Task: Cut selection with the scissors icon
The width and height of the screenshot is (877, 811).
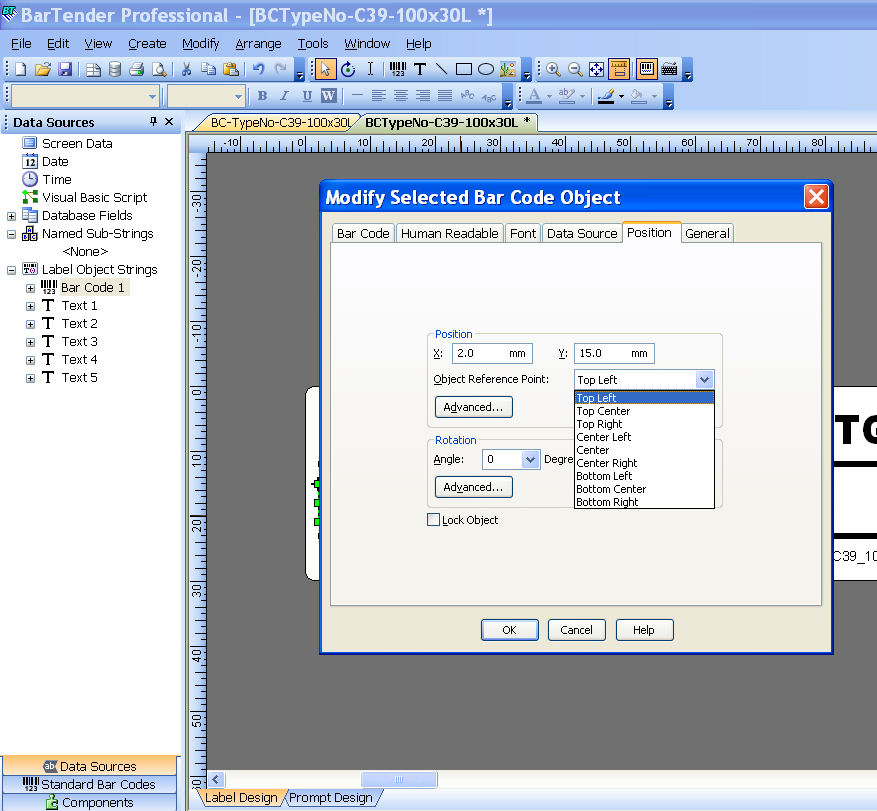Action: [186, 69]
